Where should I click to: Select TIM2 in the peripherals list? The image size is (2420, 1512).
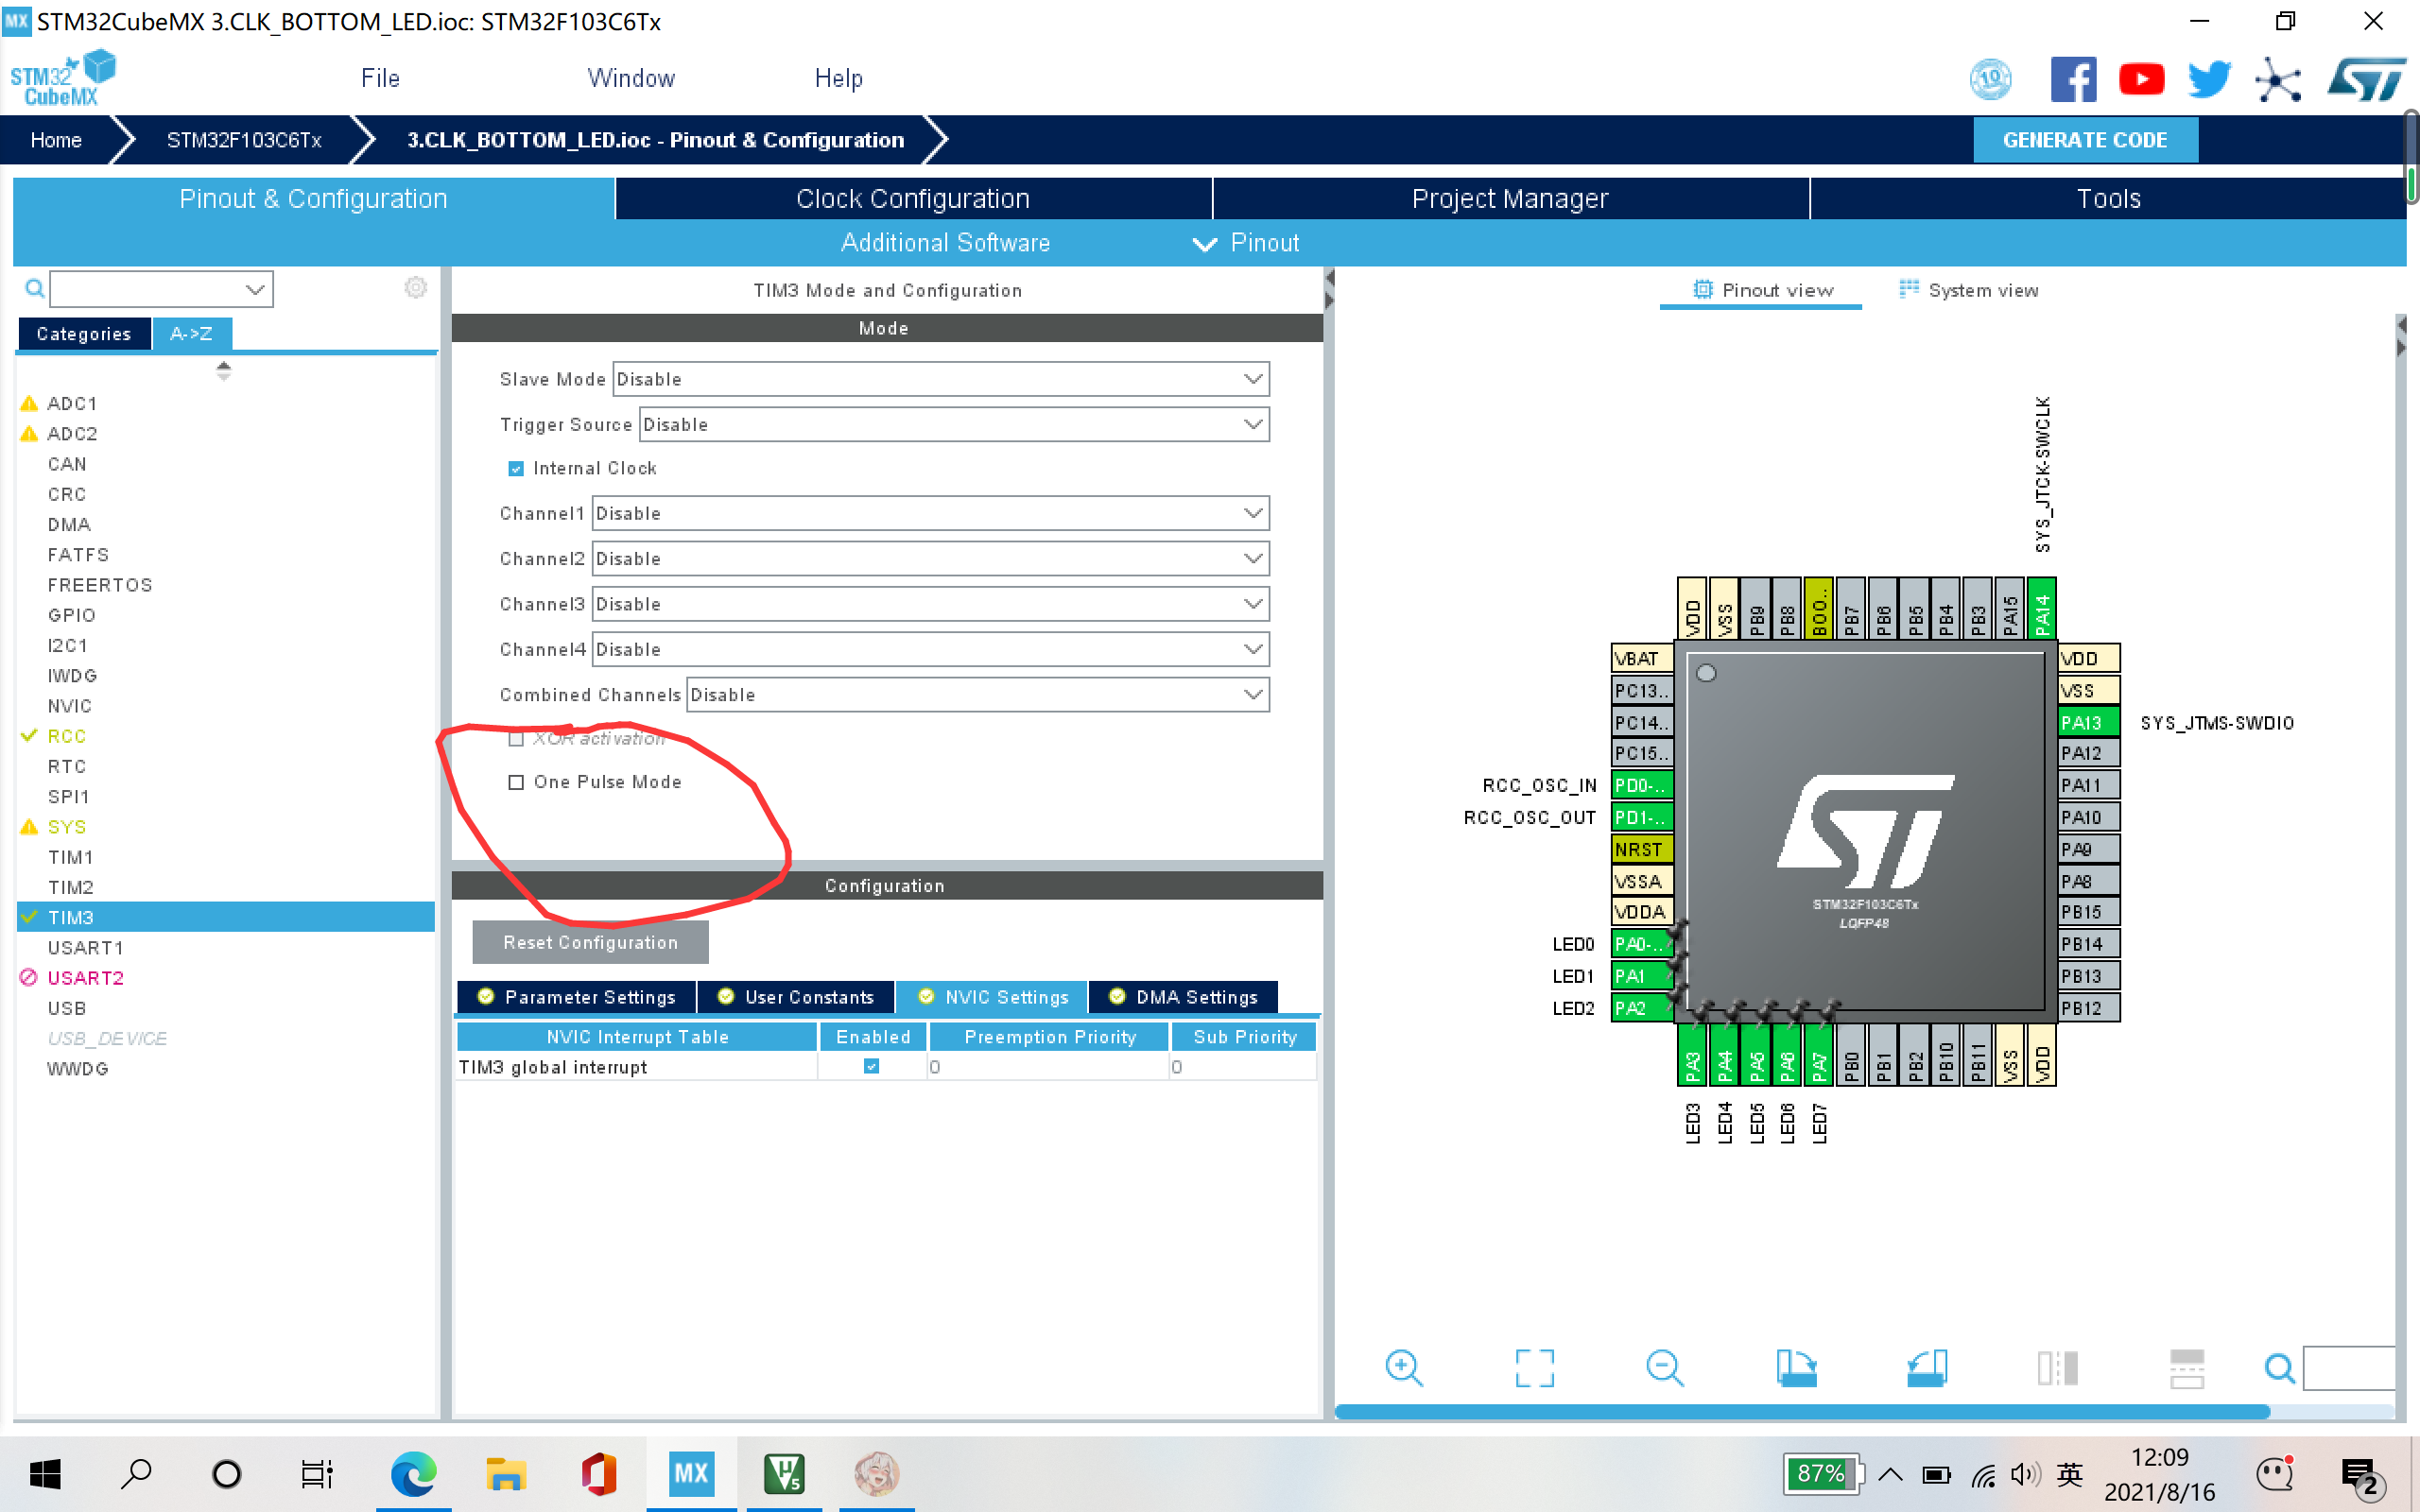(70, 886)
